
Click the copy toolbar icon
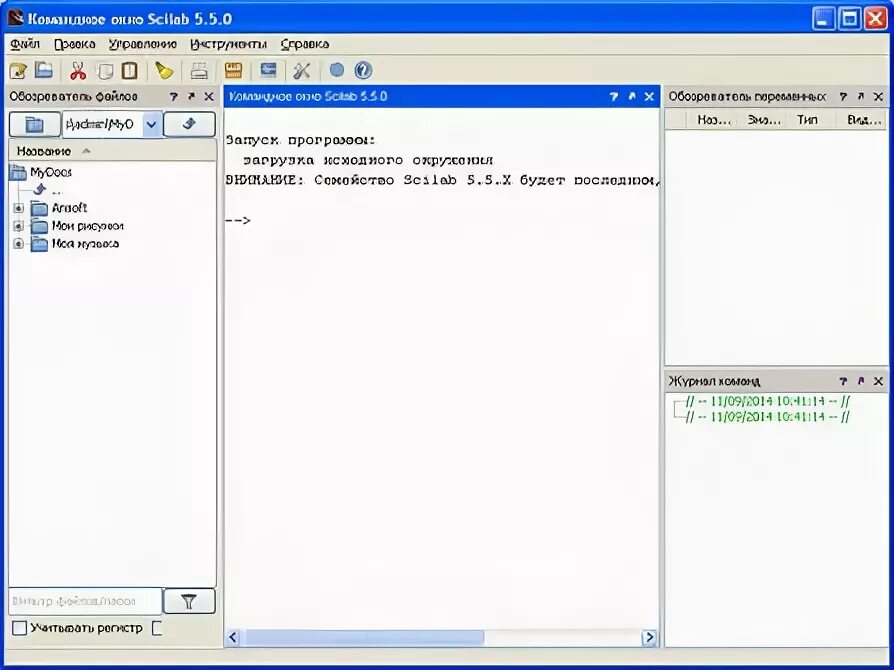104,71
